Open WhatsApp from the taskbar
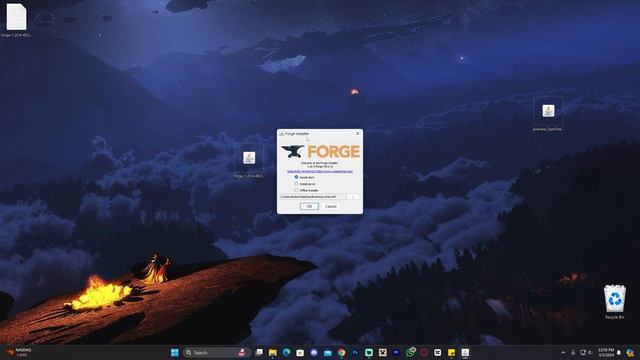 [410, 352]
